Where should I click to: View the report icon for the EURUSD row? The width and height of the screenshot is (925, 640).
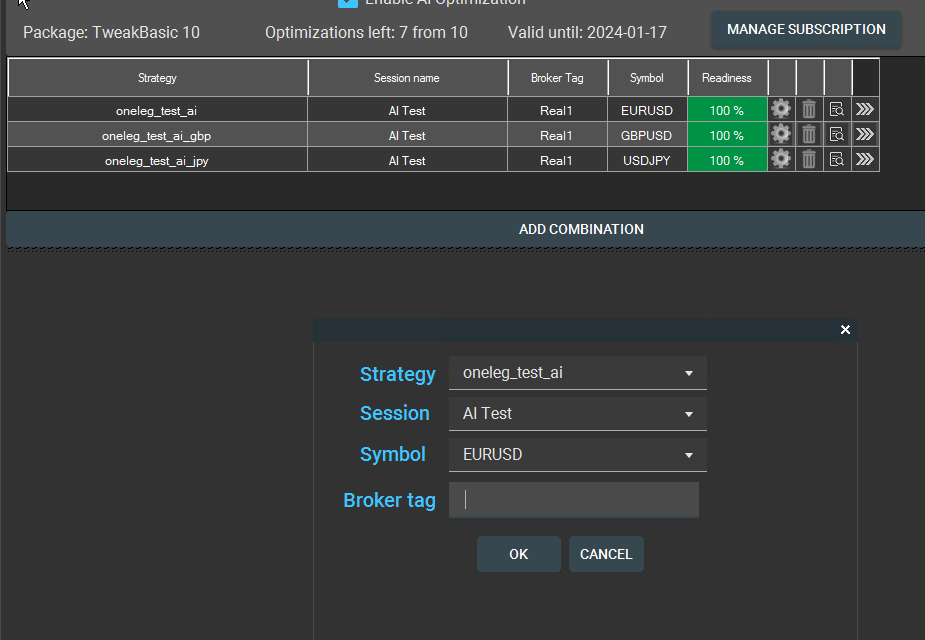pyautogui.click(x=837, y=110)
